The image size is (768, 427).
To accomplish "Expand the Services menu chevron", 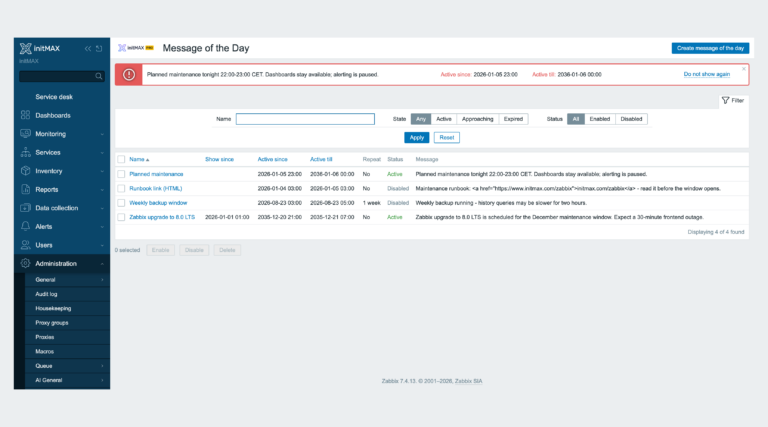I will coord(102,153).
